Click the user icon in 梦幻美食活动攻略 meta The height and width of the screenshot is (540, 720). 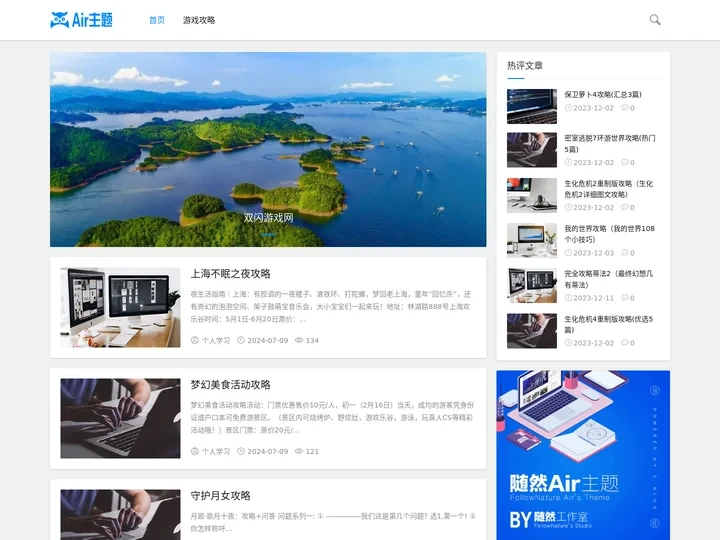195,451
